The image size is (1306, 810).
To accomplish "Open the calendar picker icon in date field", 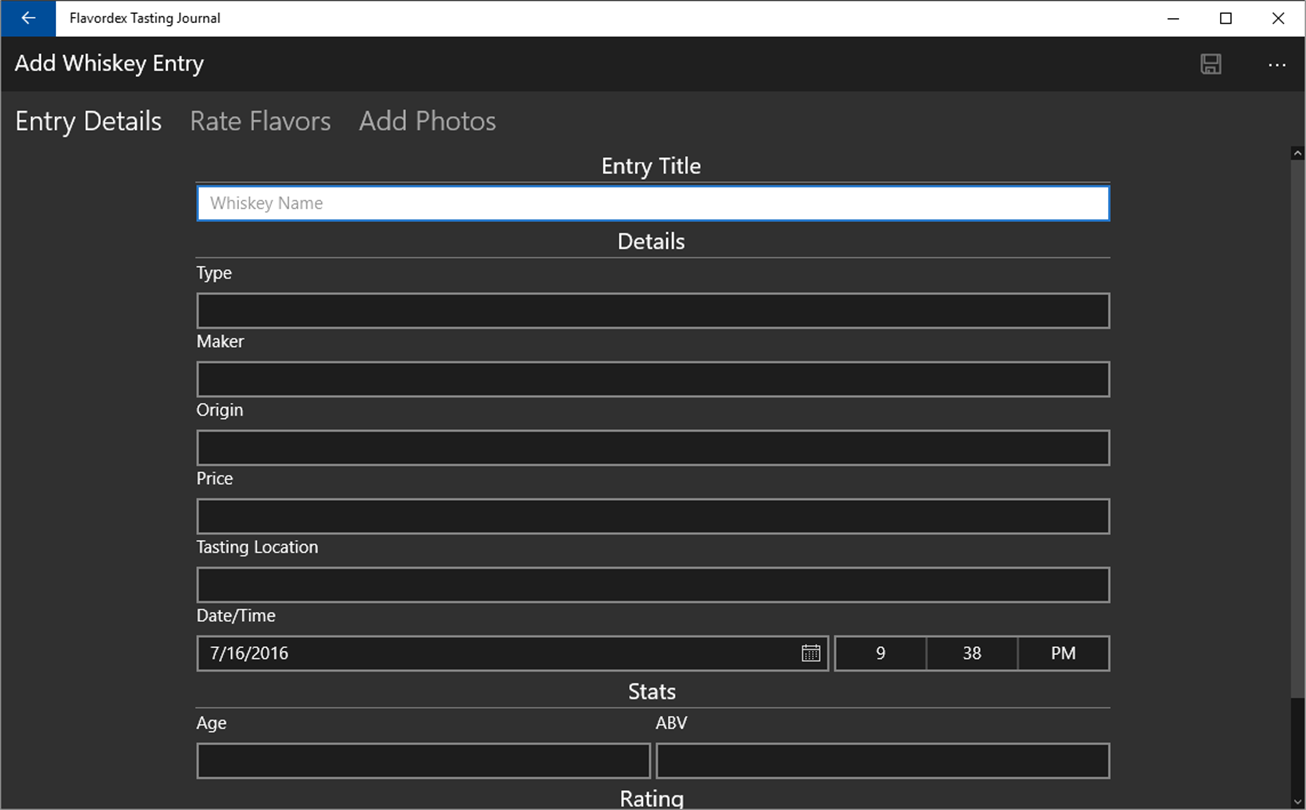I will tap(811, 653).
